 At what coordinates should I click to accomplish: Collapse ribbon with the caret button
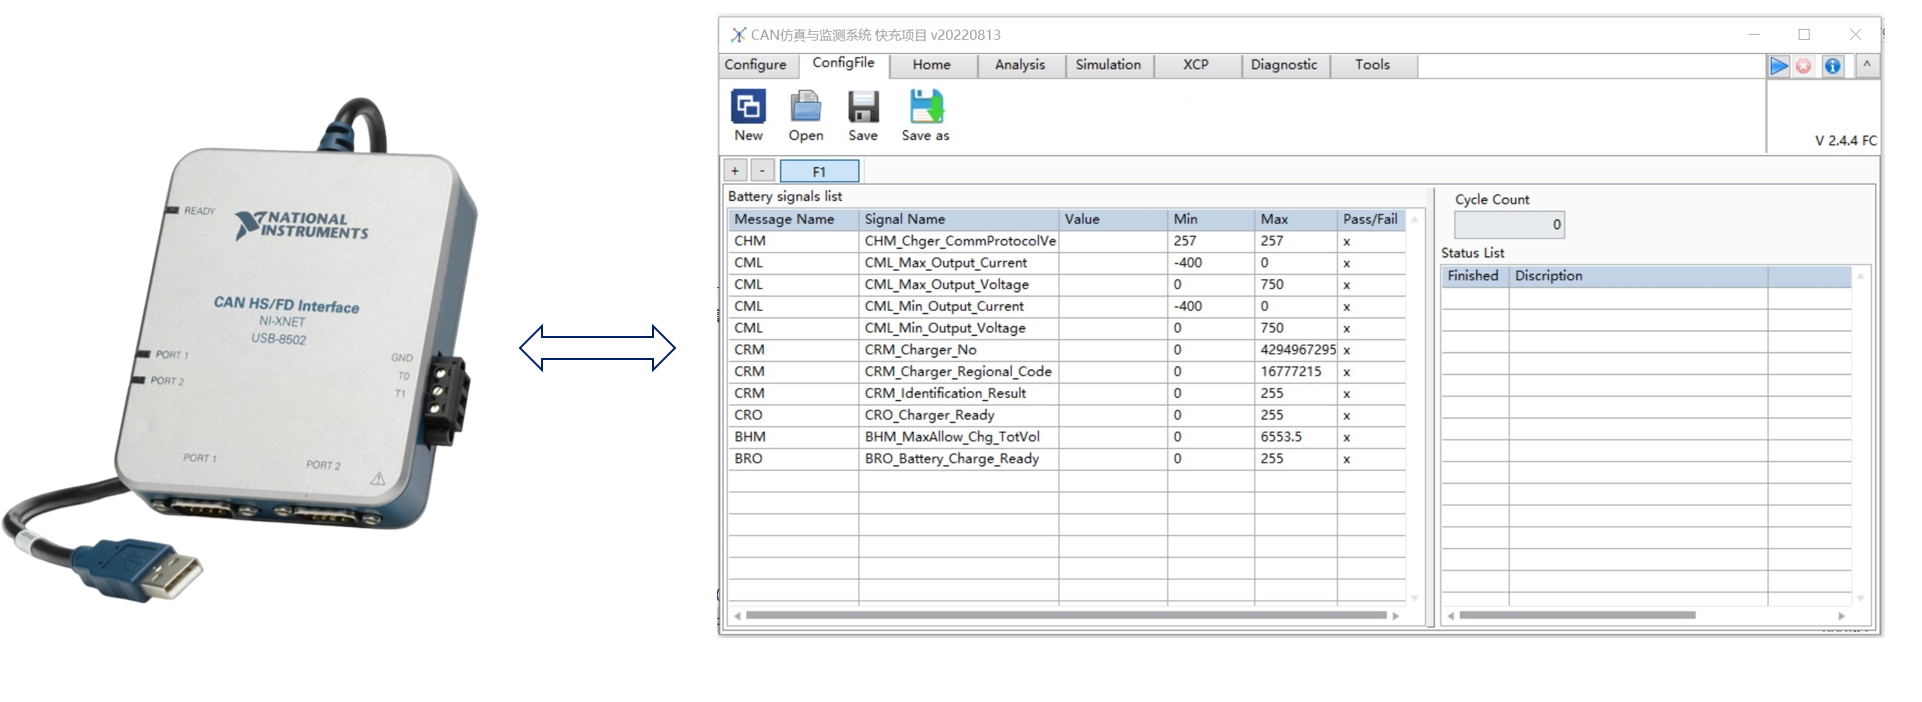point(1866,66)
